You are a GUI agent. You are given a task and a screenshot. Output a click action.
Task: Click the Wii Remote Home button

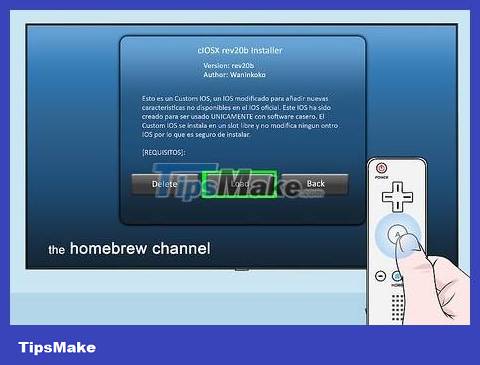(x=396, y=276)
